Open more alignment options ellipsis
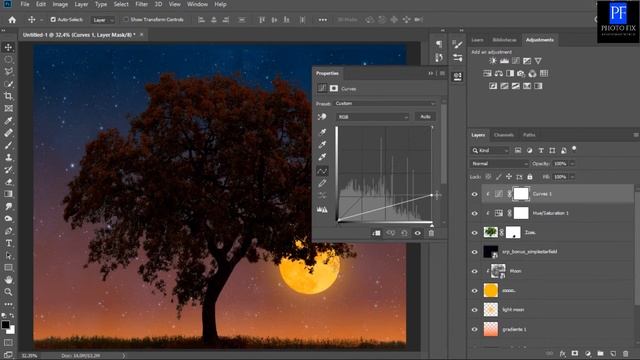The image size is (640, 360). pyautogui.click(x=322, y=20)
